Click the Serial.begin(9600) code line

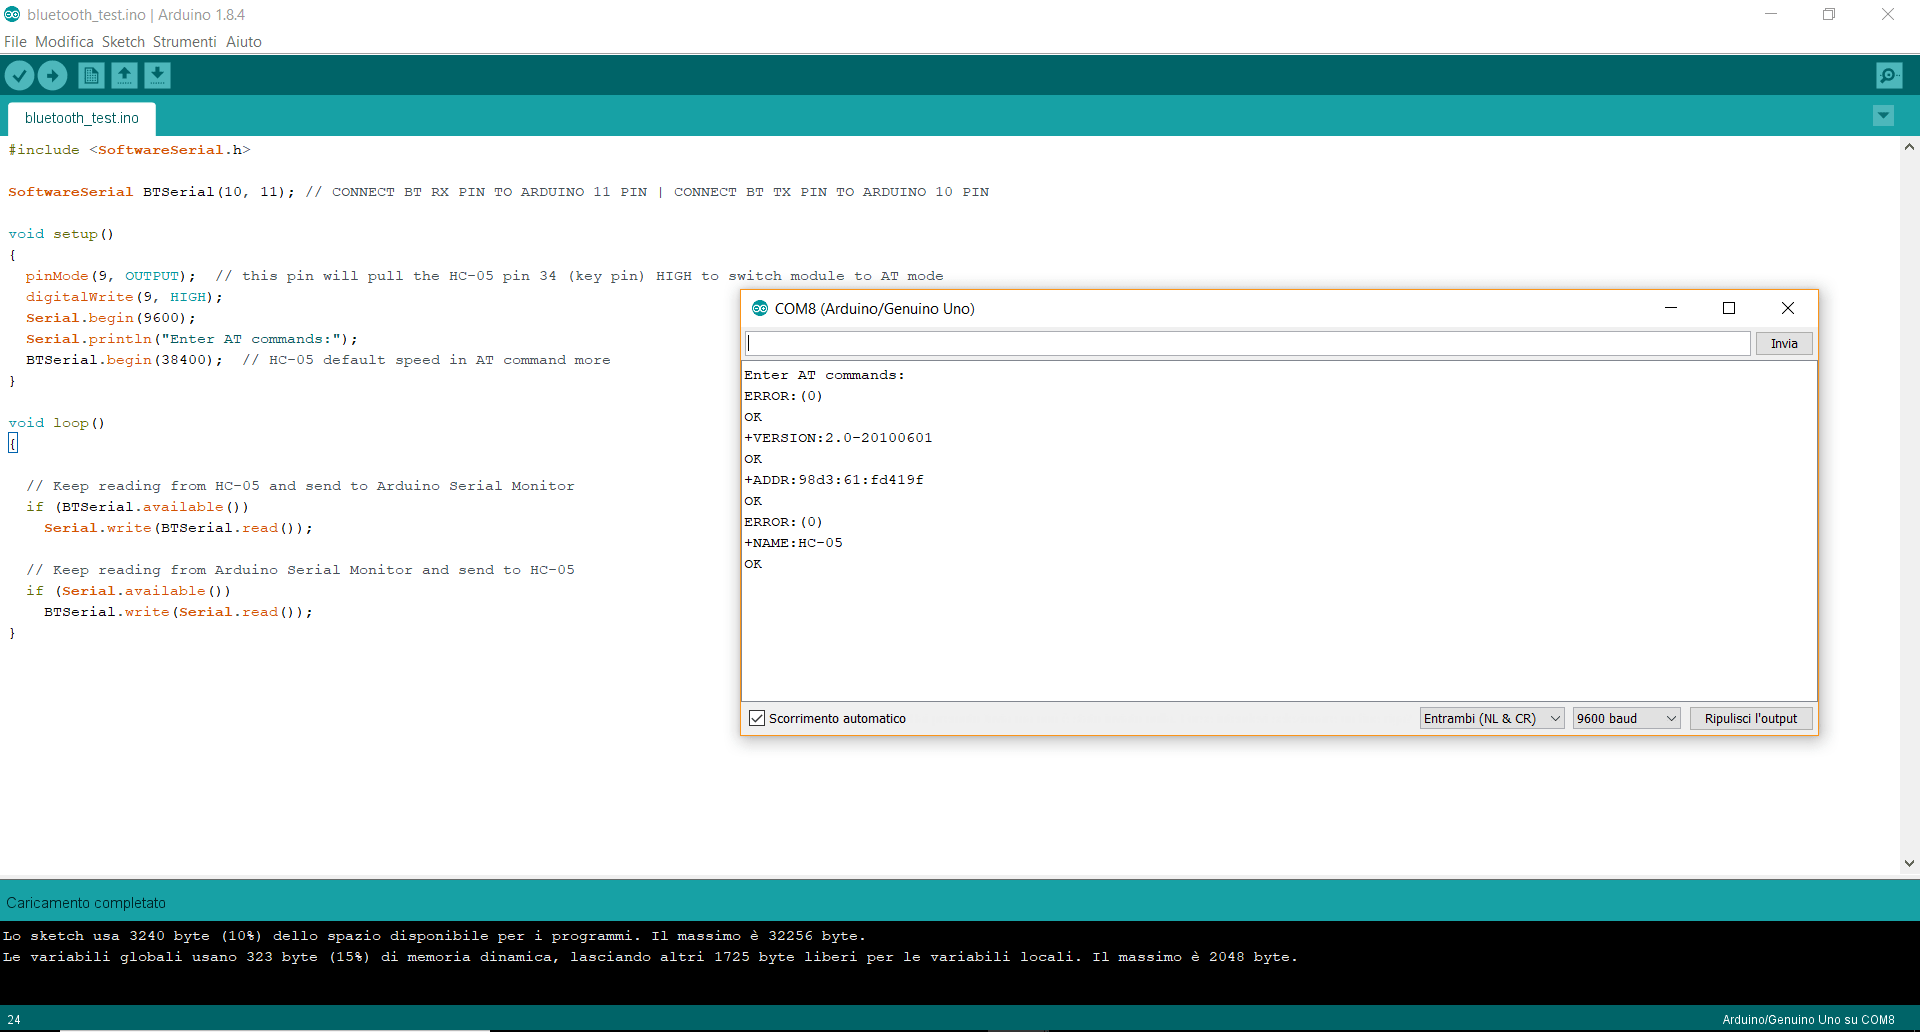pos(111,318)
